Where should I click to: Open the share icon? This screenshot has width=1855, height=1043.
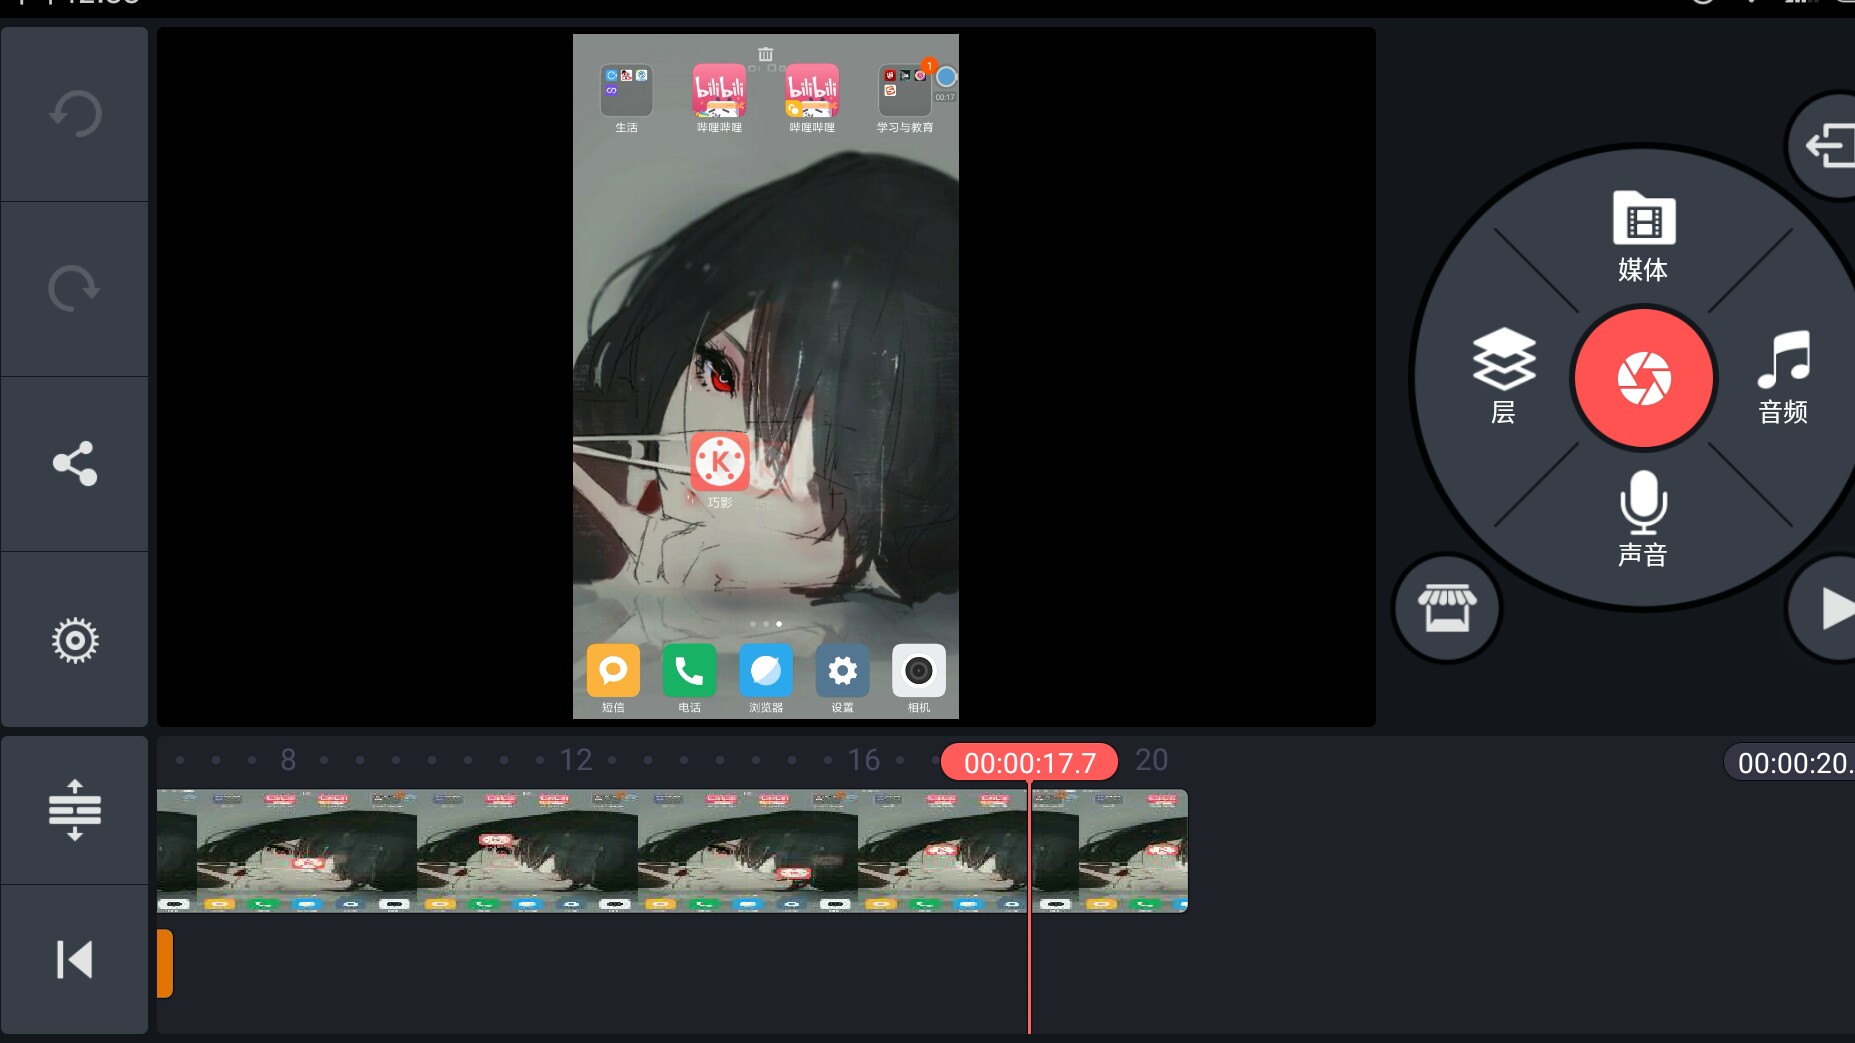75,463
